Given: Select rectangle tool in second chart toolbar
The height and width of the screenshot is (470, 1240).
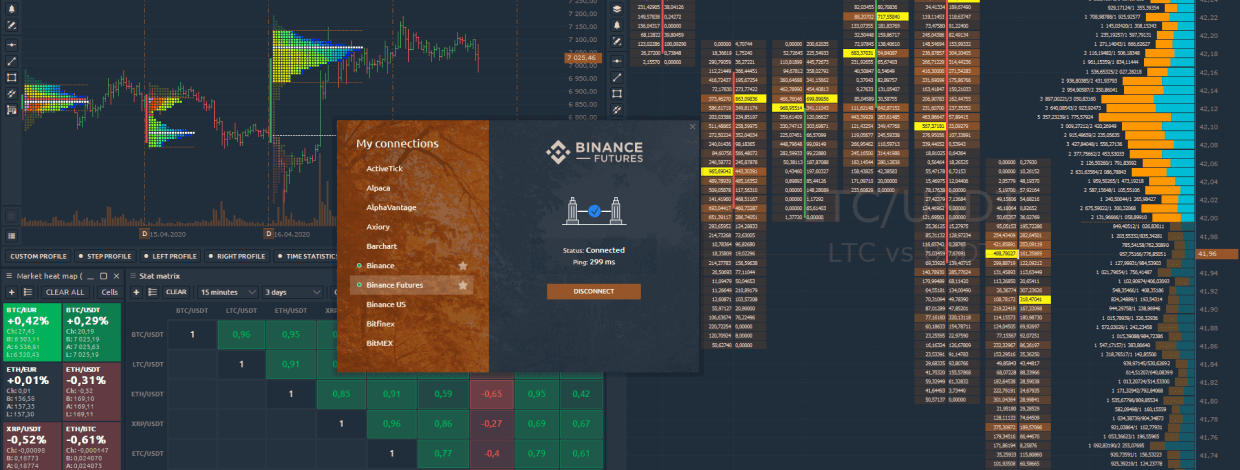Looking at the screenshot, I should click(x=617, y=93).
